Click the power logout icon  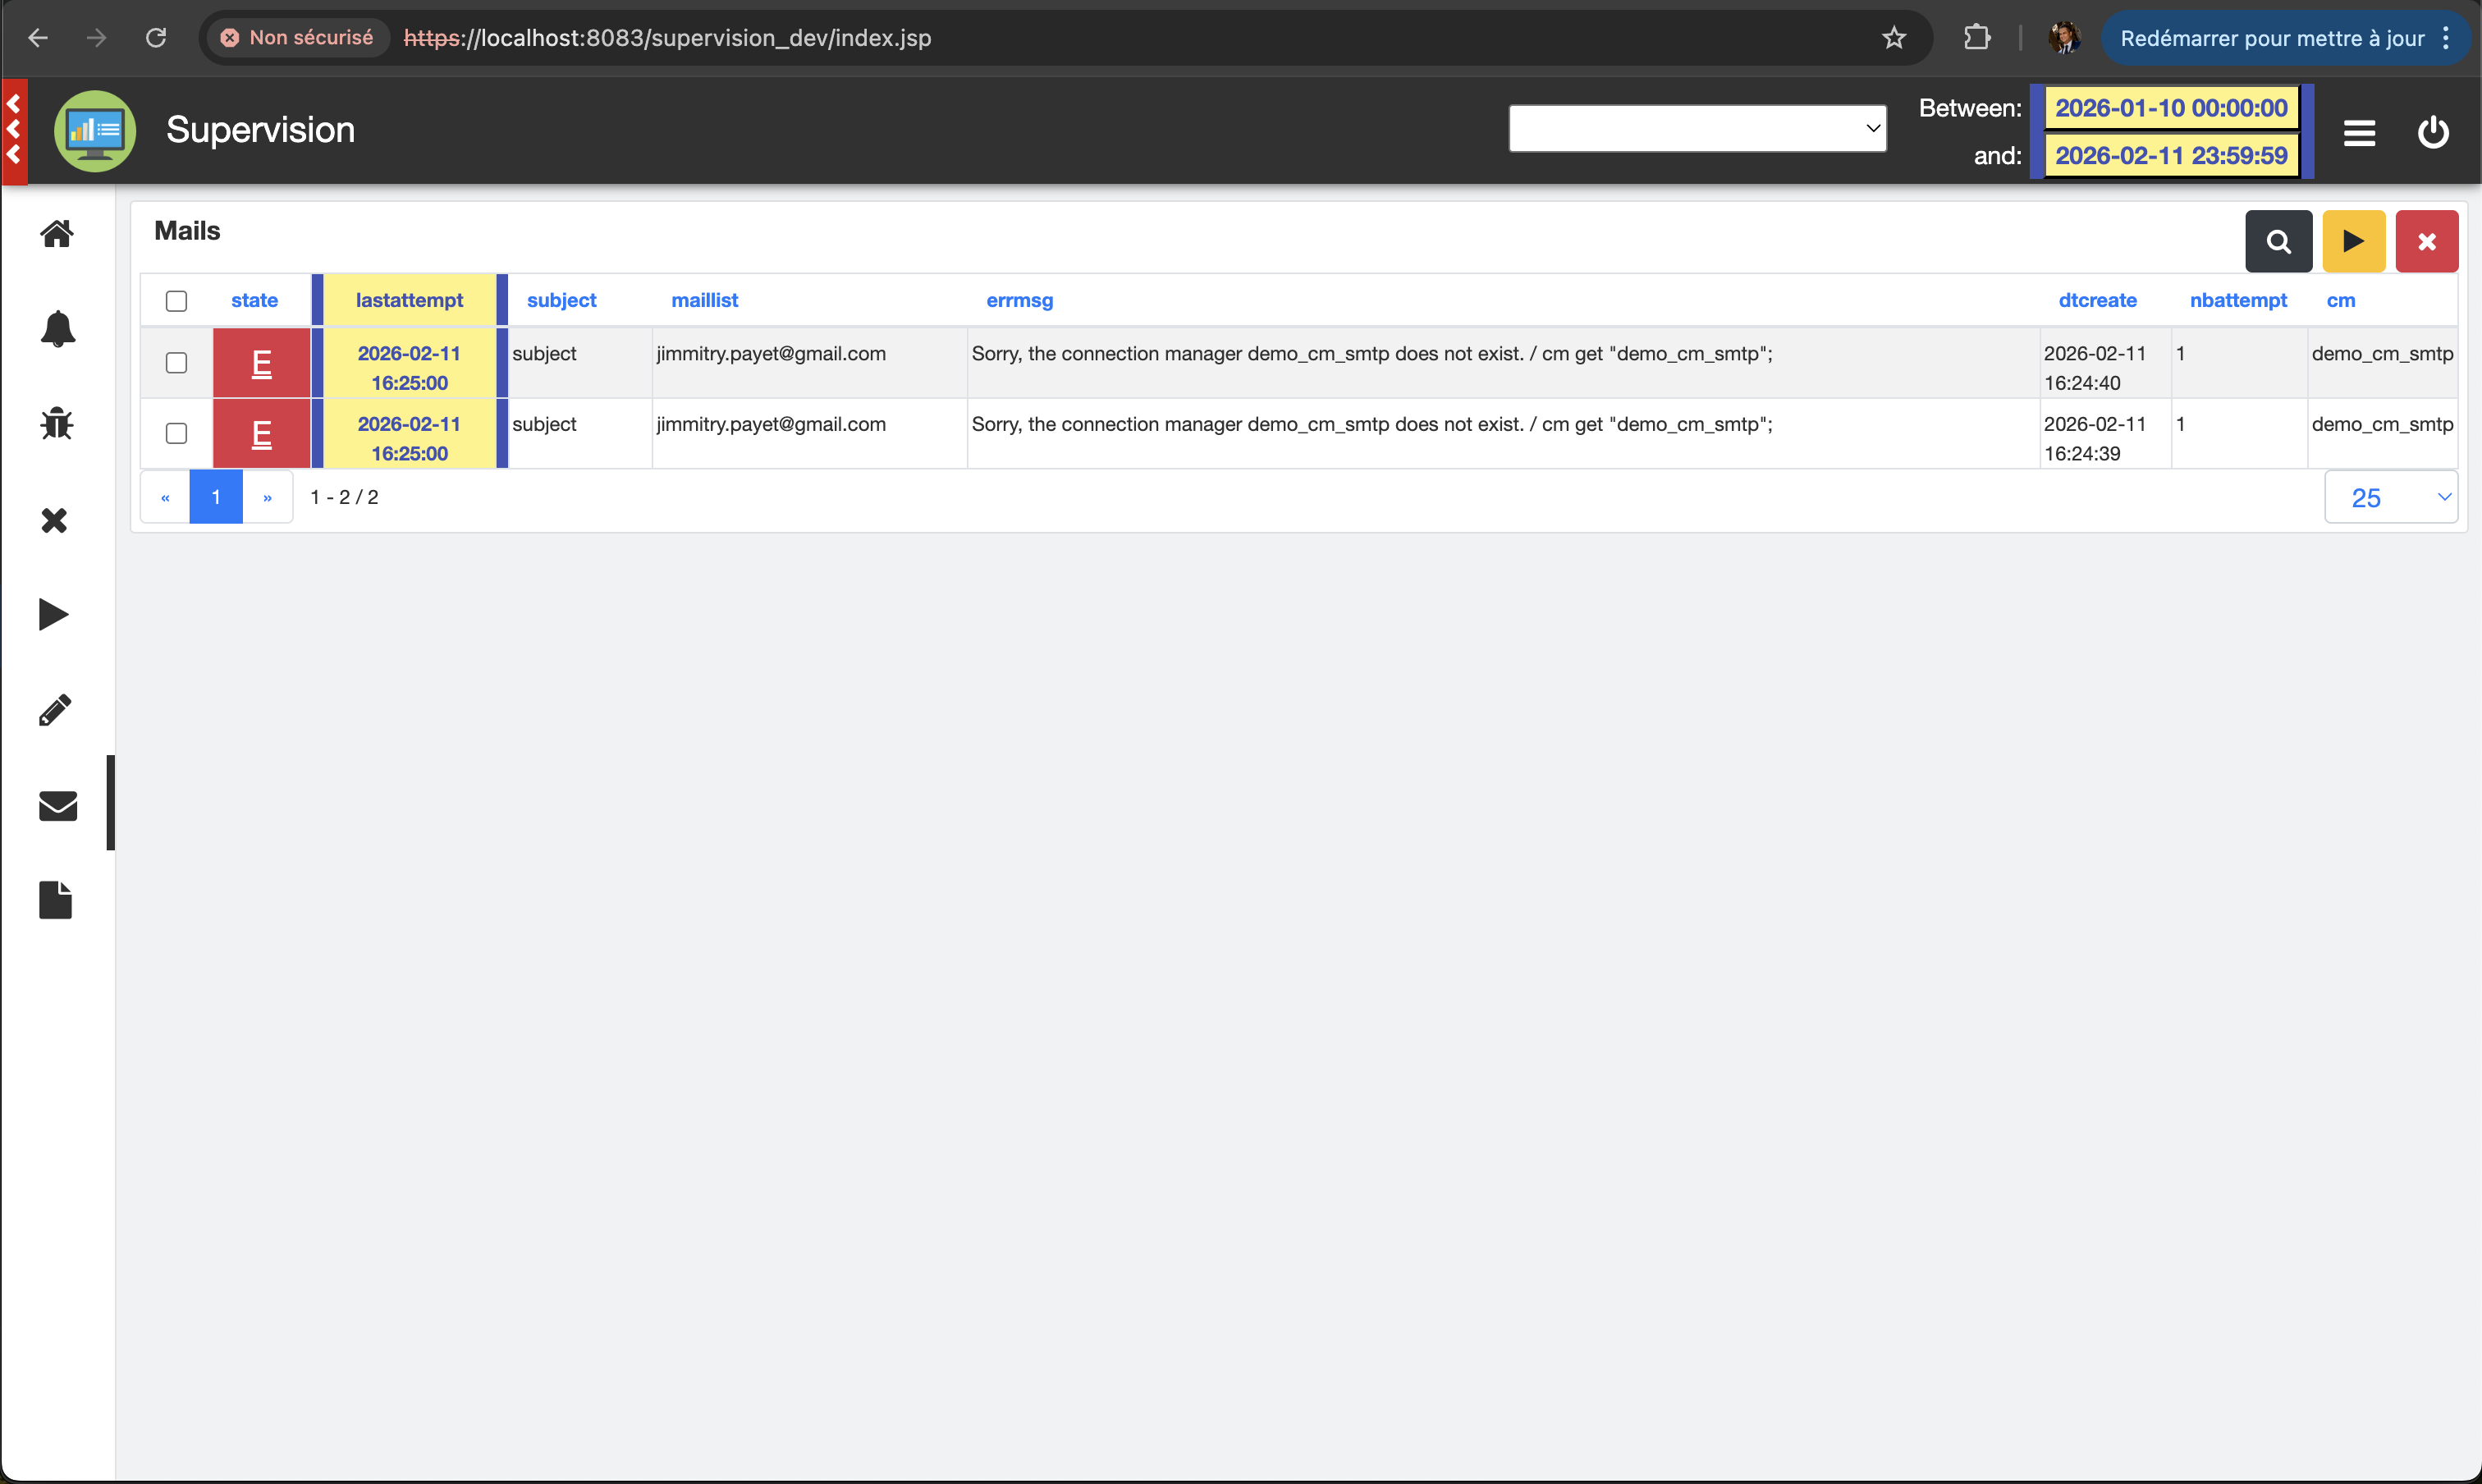(x=2433, y=132)
